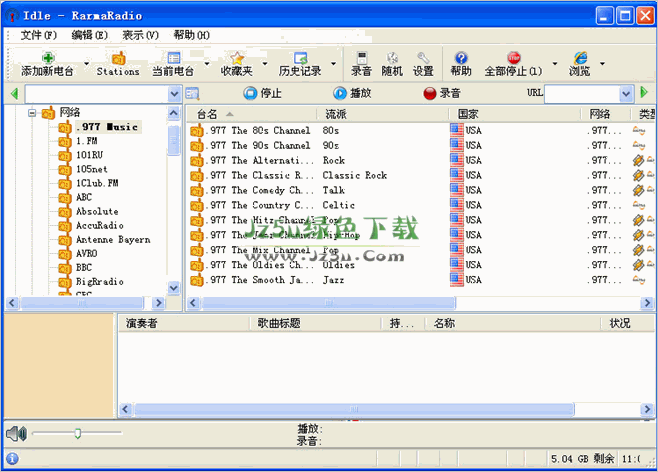The image size is (658, 472).
Task: Select AccuRadio in network tree
Action: pos(100,226)
